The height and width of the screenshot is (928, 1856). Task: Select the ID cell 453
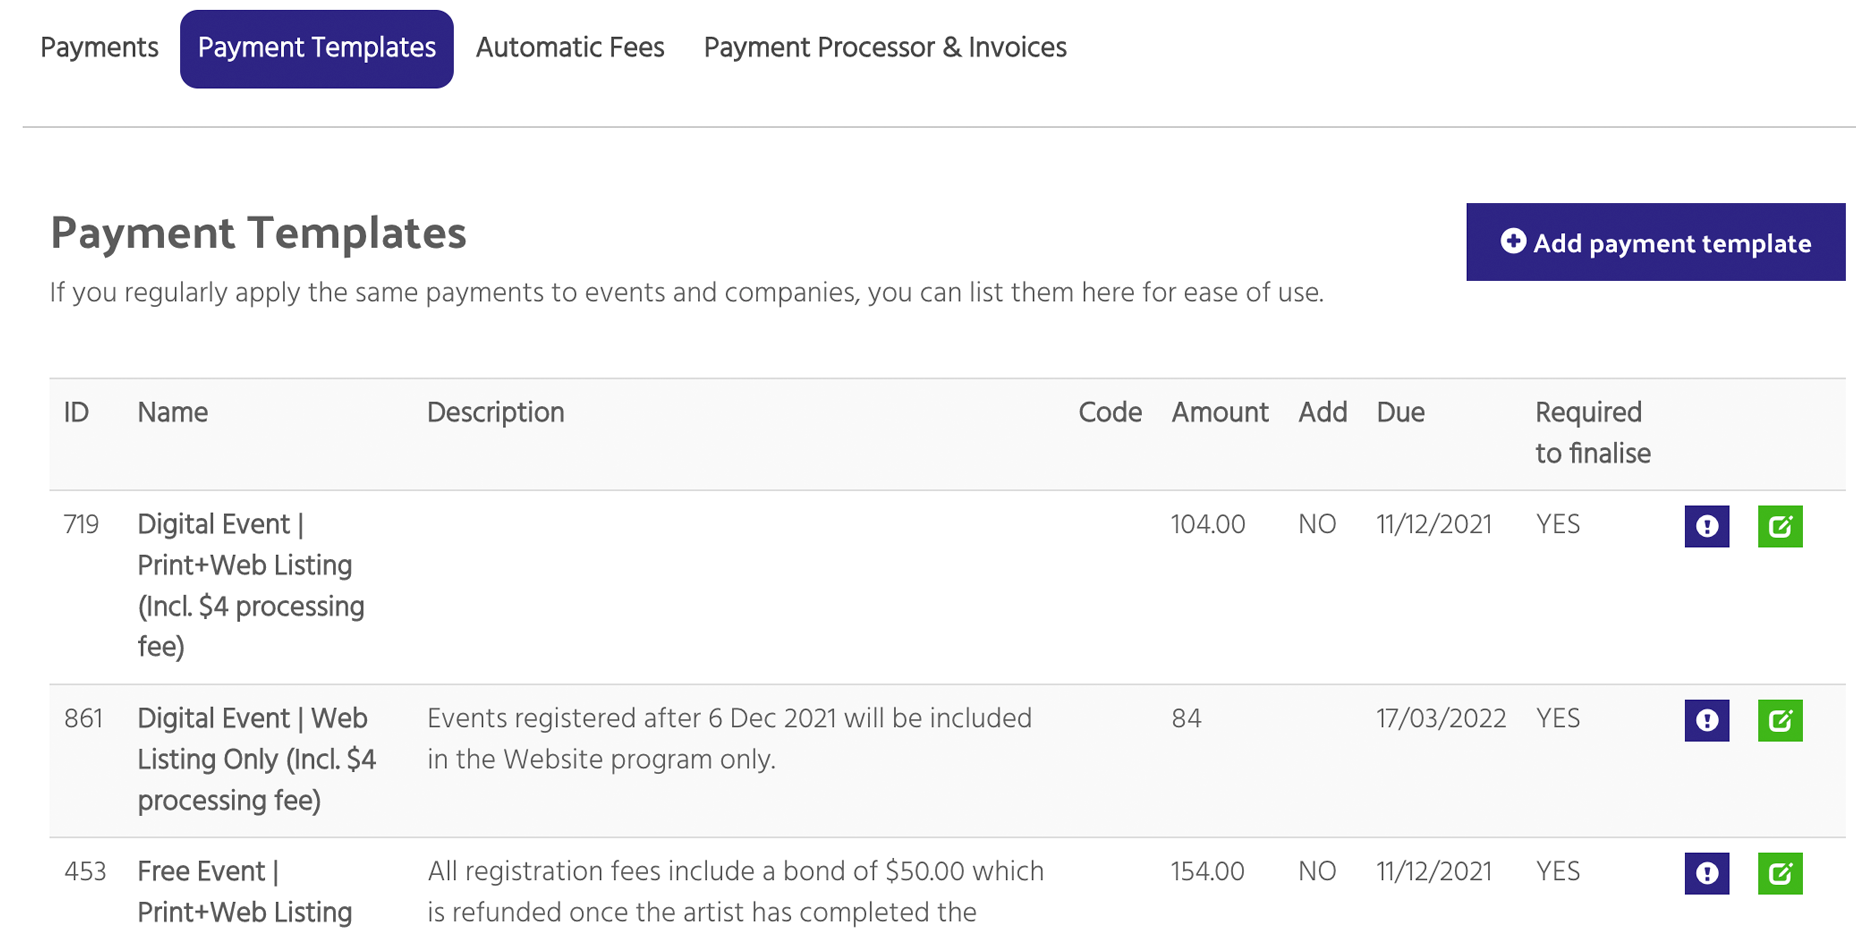[85, 872]
